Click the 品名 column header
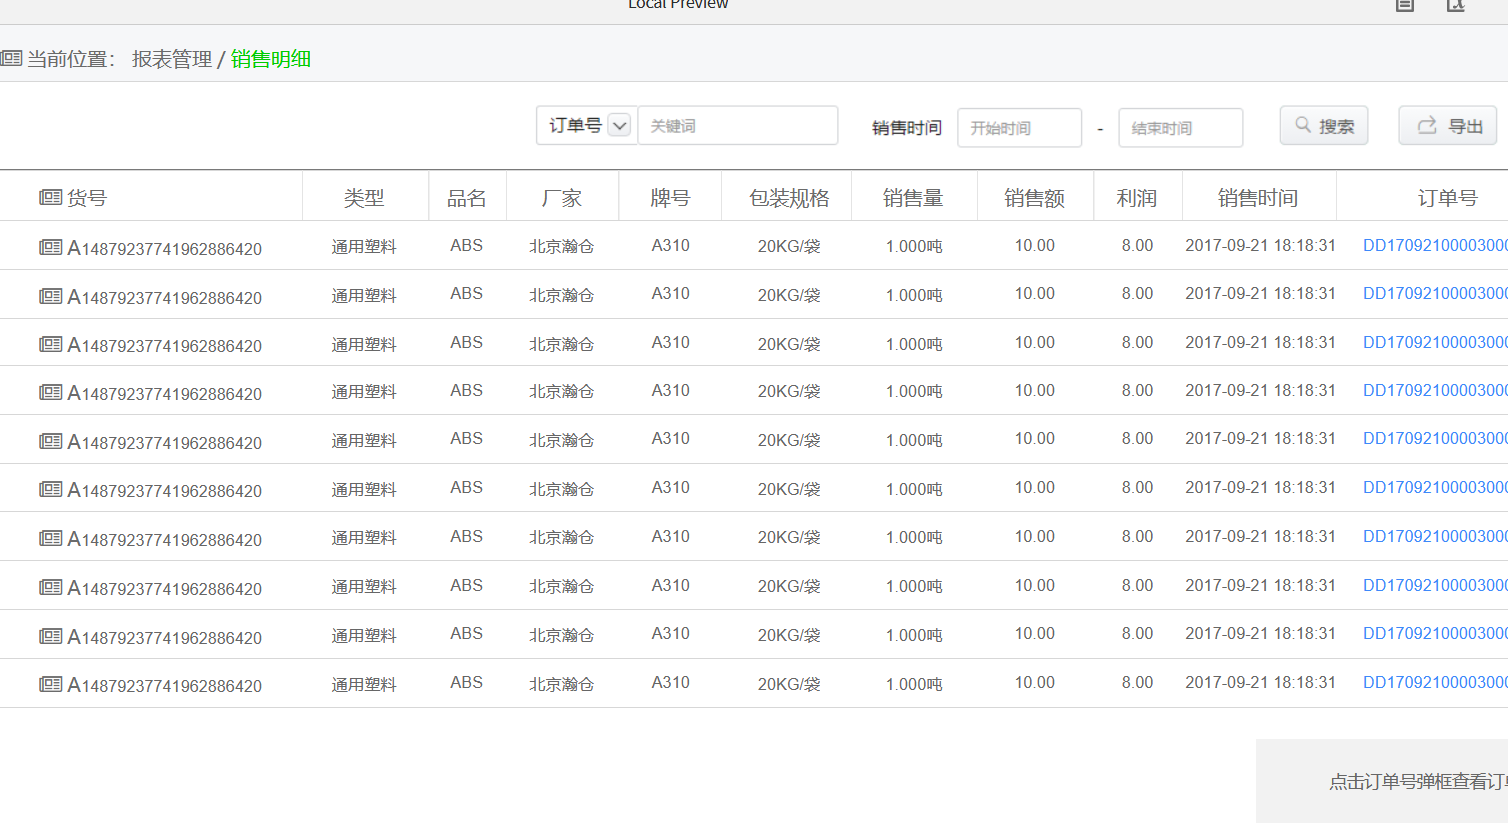The image size is (1508, 829). [x=467, y=198]
